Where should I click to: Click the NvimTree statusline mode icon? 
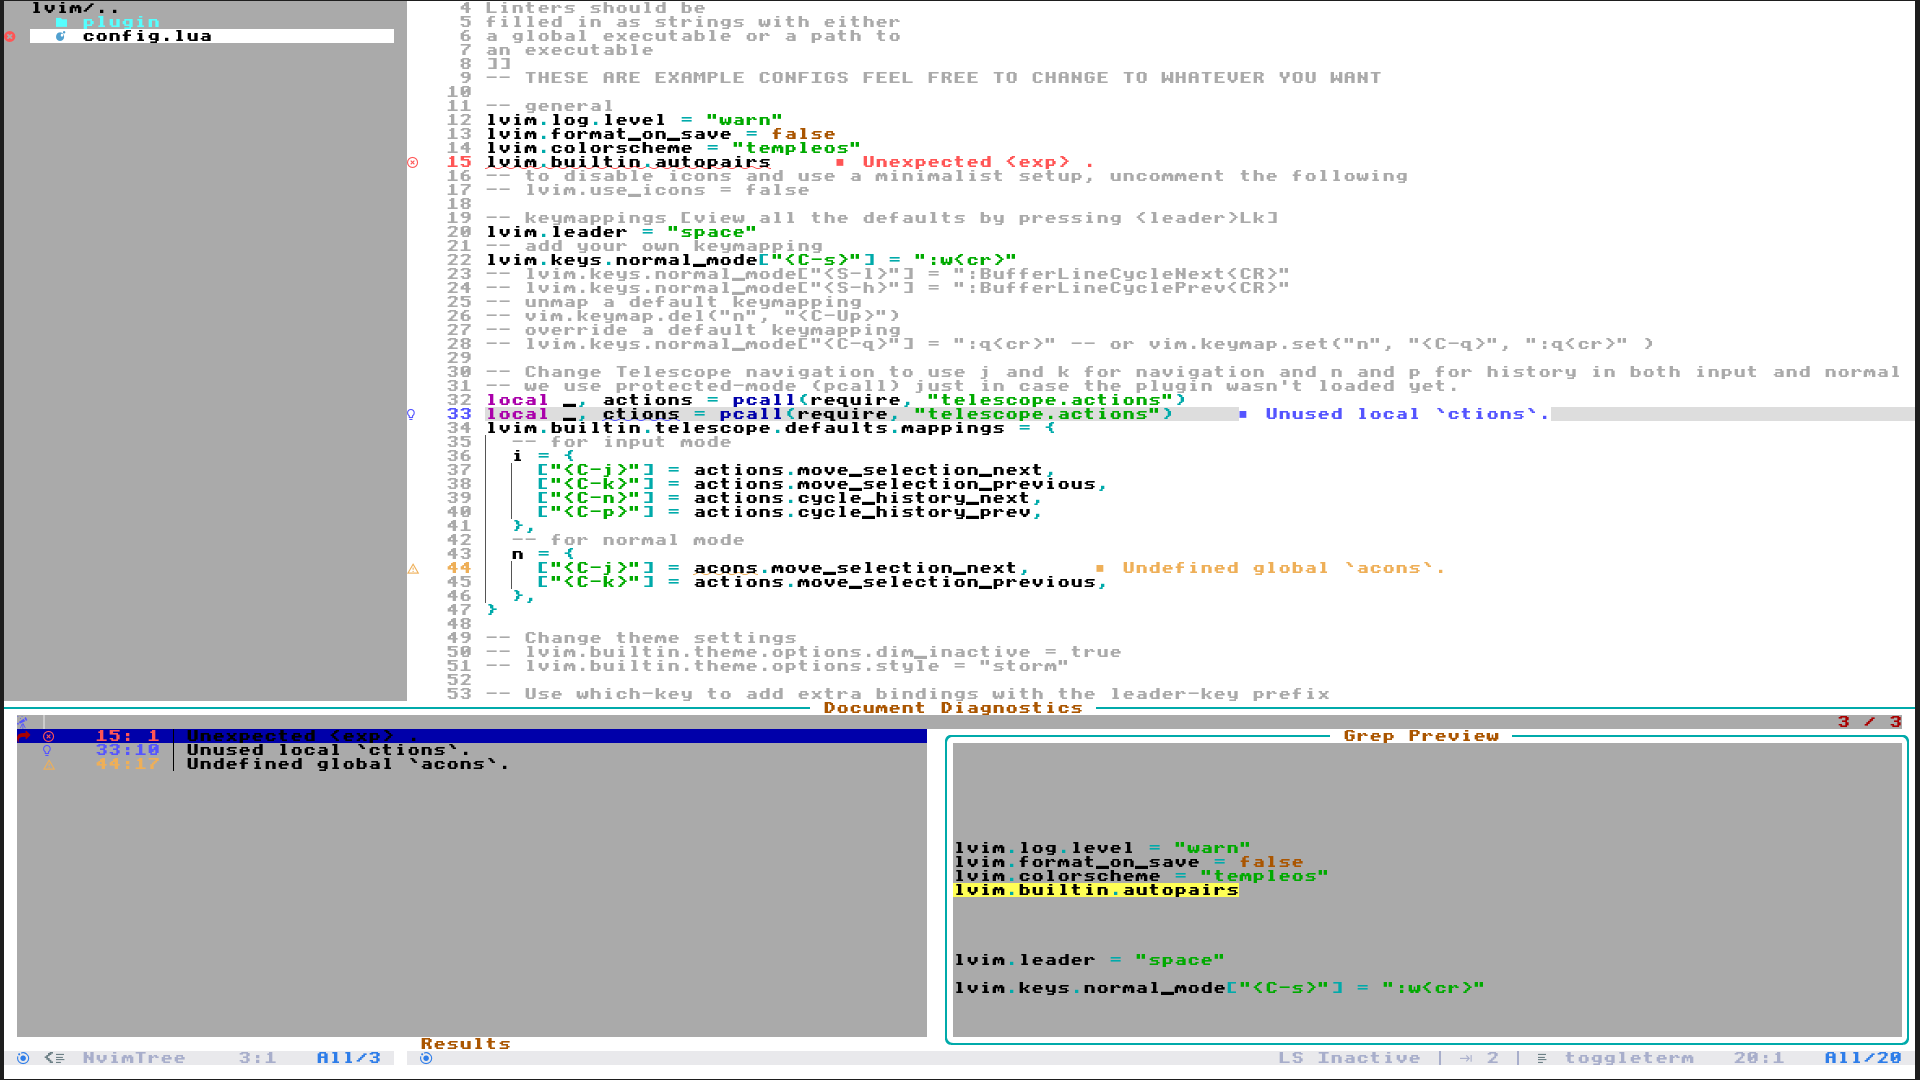click(x=23, y=1058)
